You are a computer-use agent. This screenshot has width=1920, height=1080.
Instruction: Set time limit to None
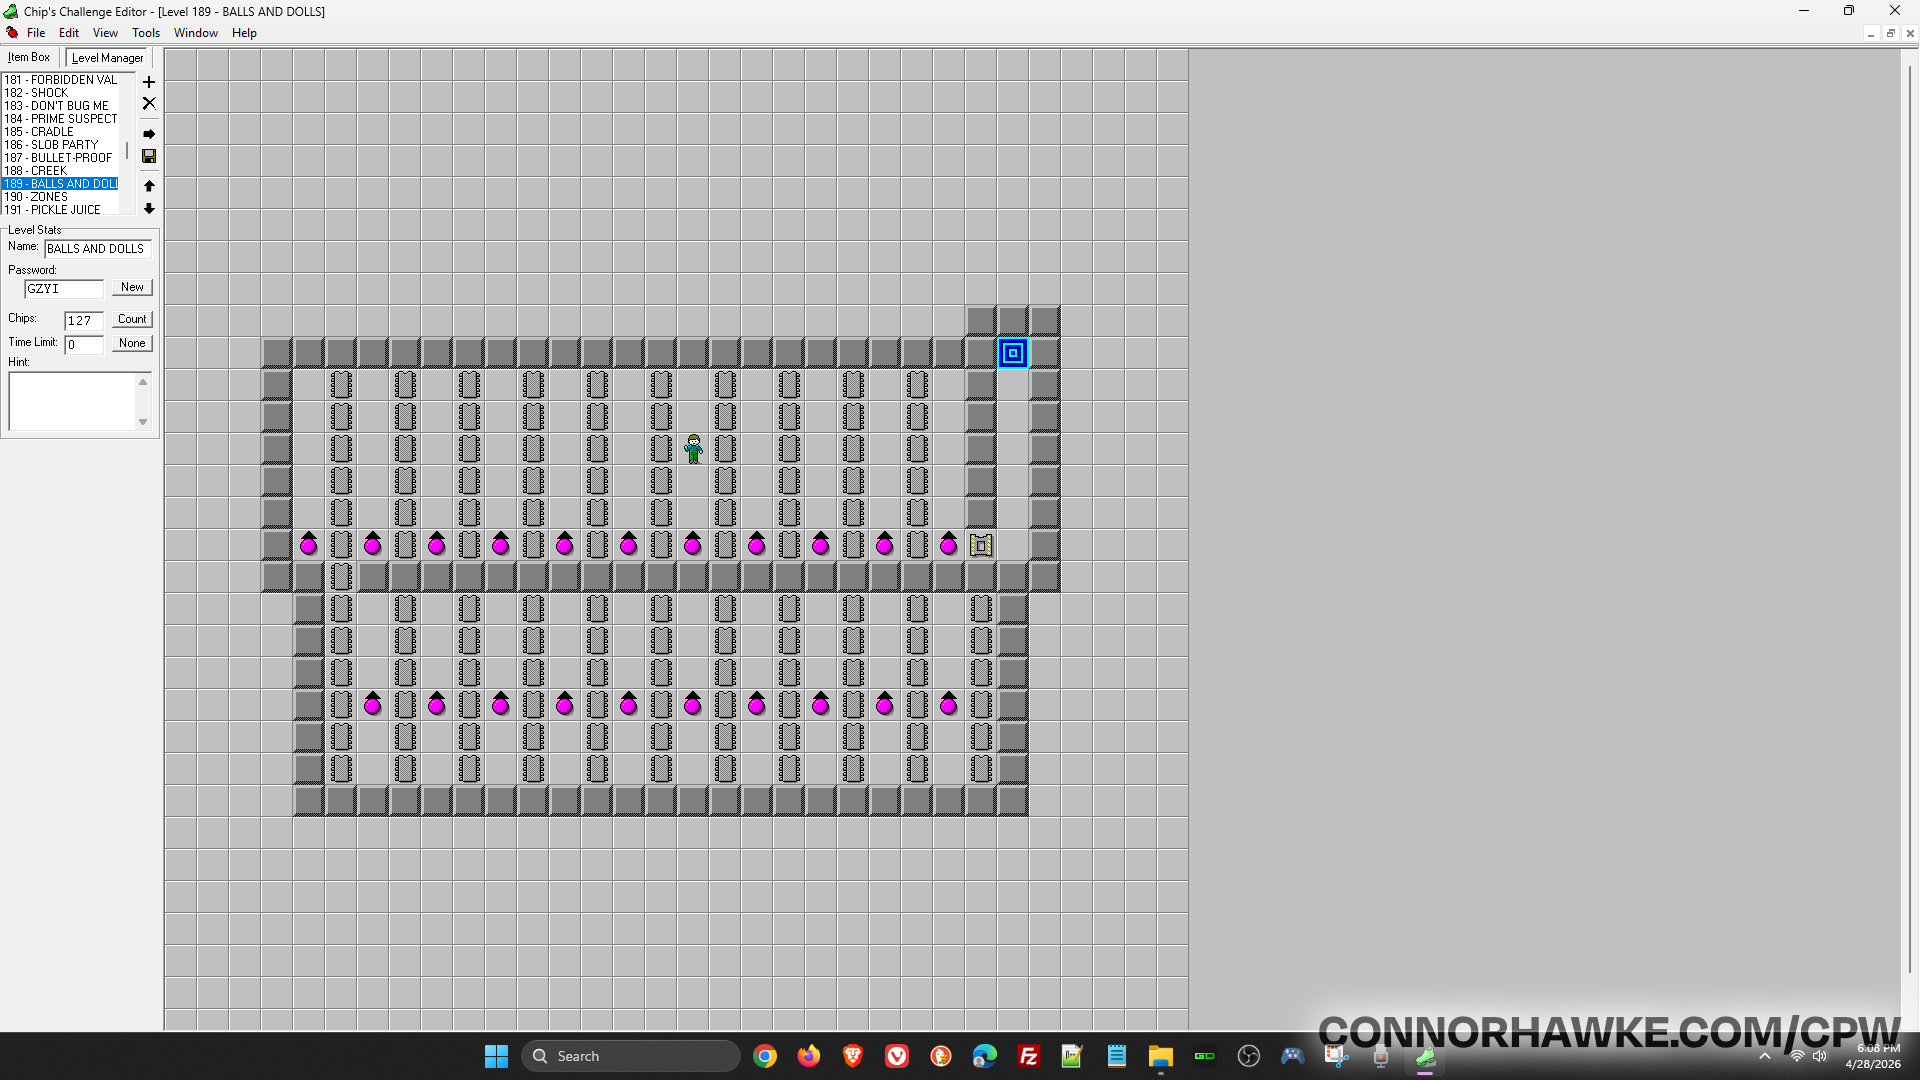[x=132, y=343]
